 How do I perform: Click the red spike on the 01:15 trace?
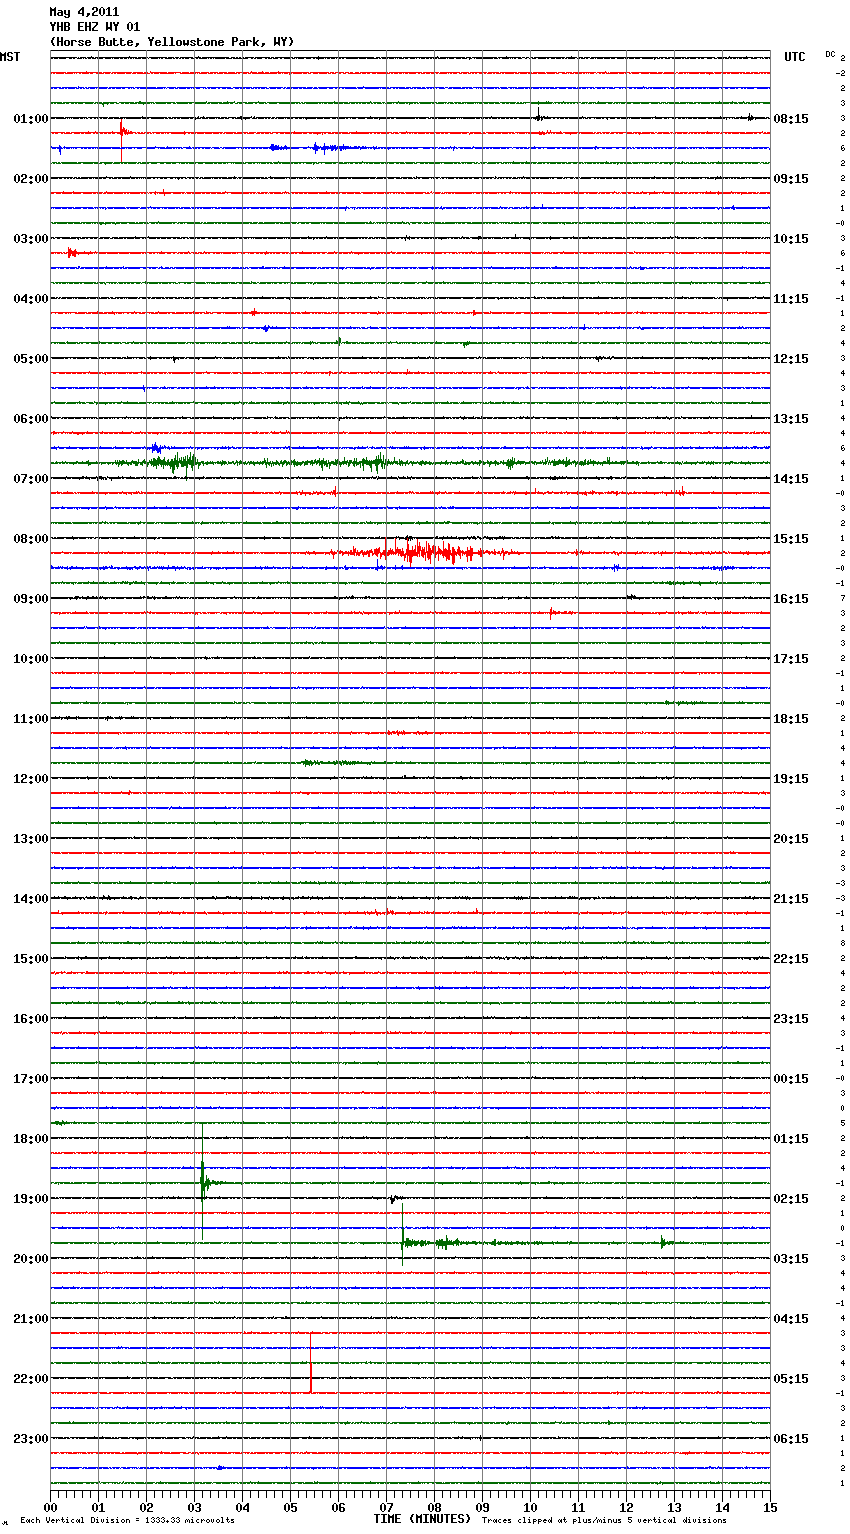point(123,131)
